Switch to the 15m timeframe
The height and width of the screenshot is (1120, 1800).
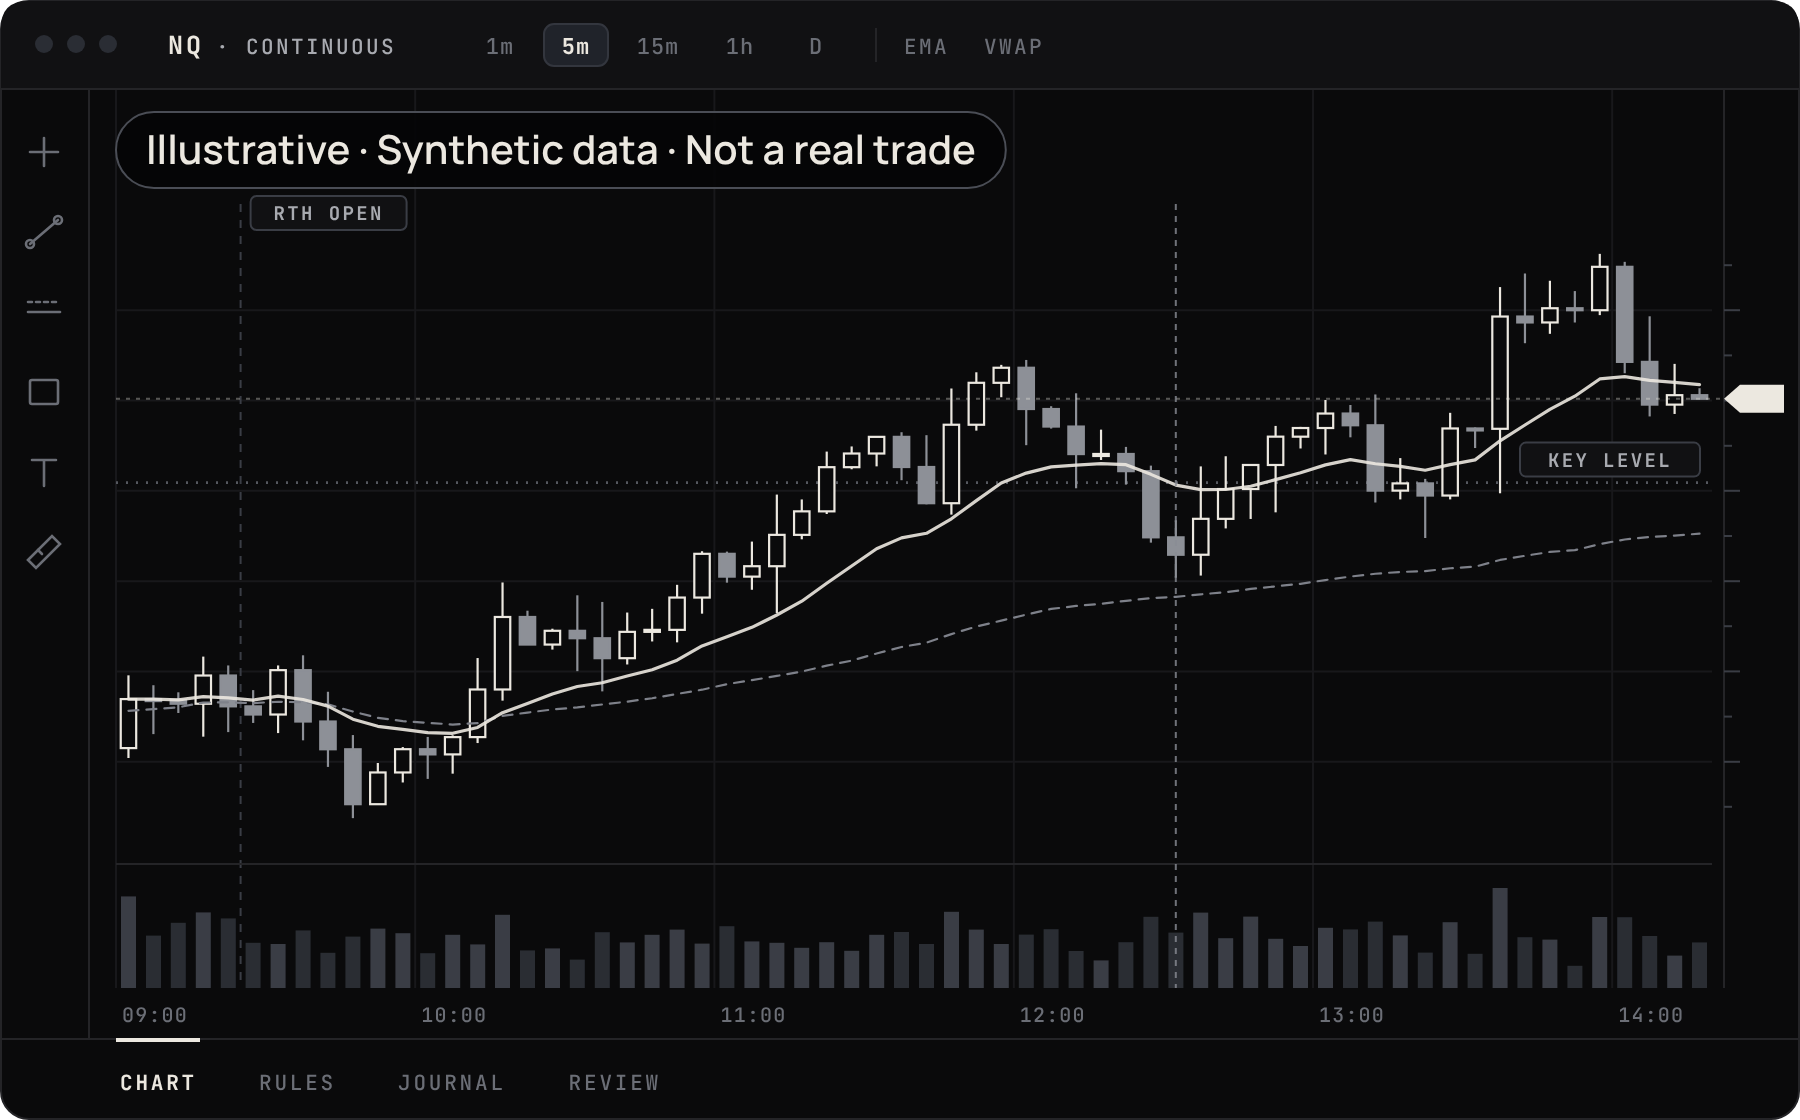(658, 46)
